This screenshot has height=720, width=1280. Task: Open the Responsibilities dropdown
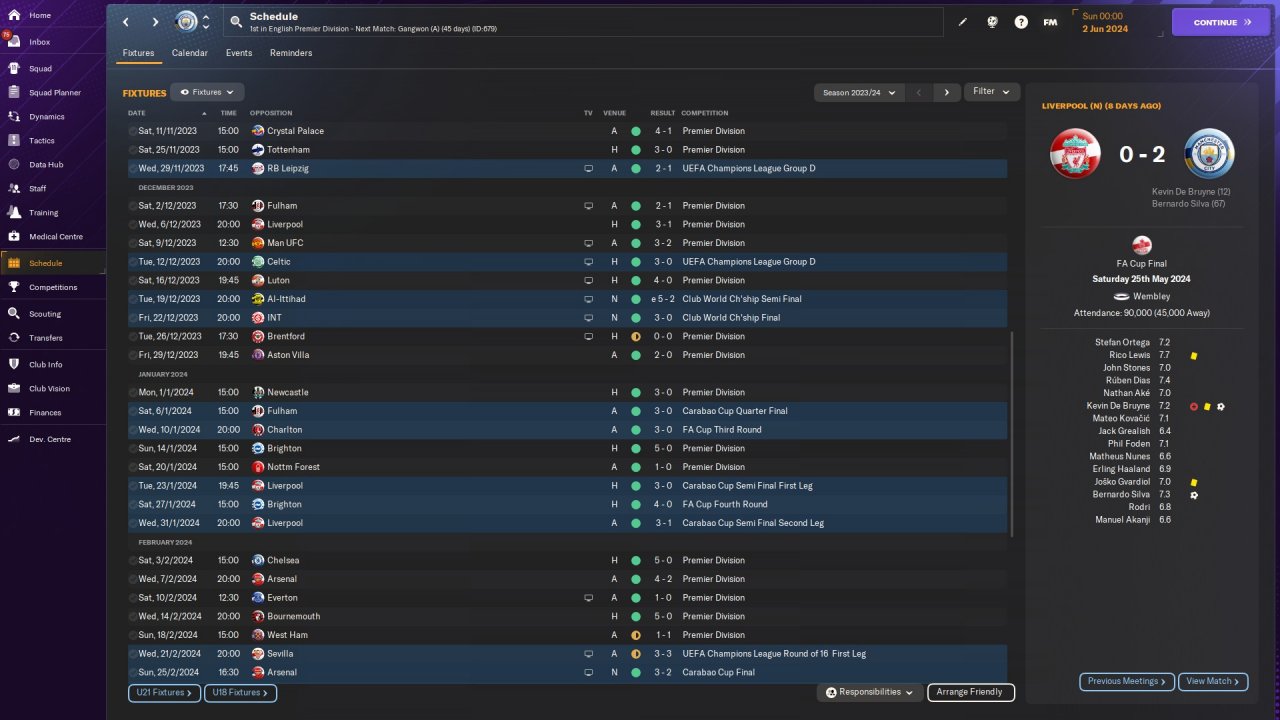870,692
